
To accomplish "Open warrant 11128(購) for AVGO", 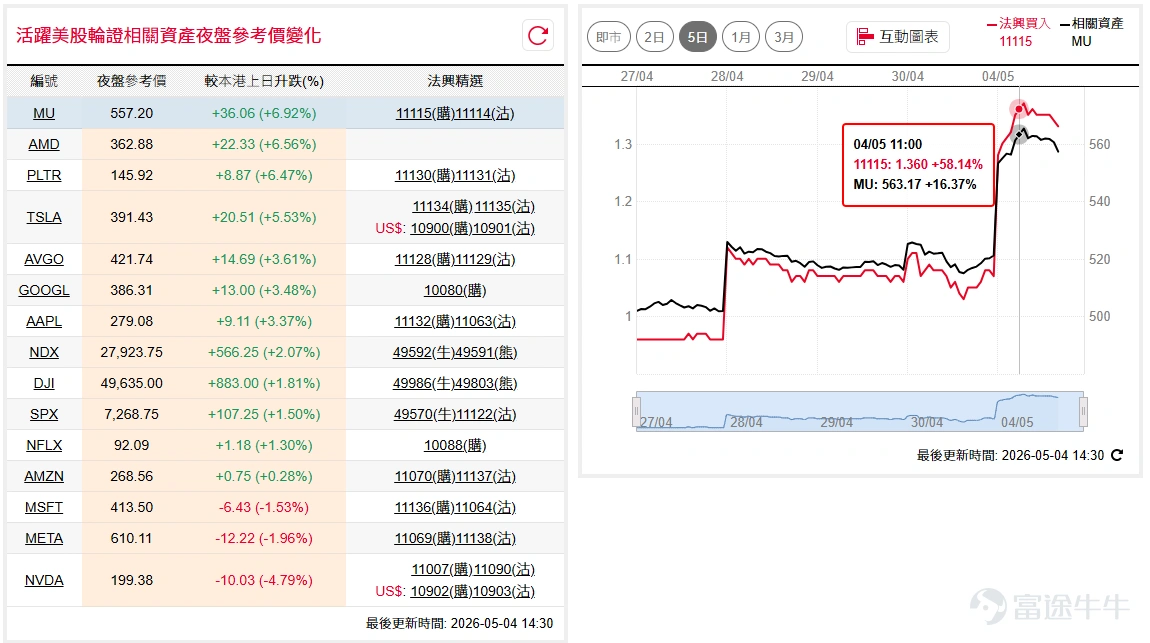I will tap(425, 259).
